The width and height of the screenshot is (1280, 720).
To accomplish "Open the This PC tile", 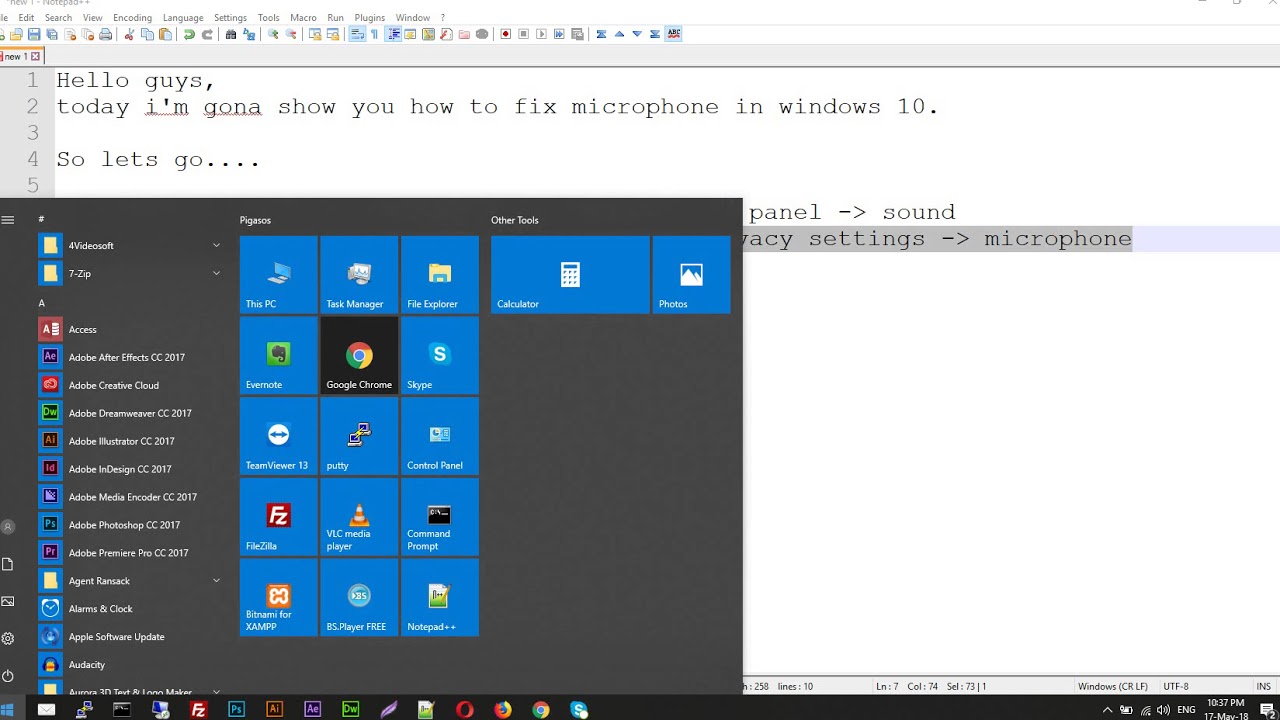I will 278,274.
